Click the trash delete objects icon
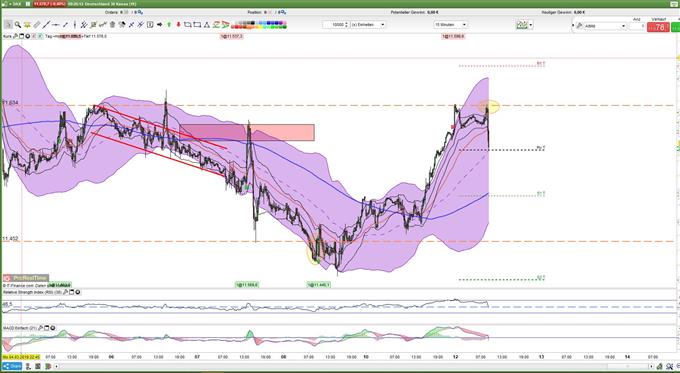680x373 pixels. coord(112,25)
